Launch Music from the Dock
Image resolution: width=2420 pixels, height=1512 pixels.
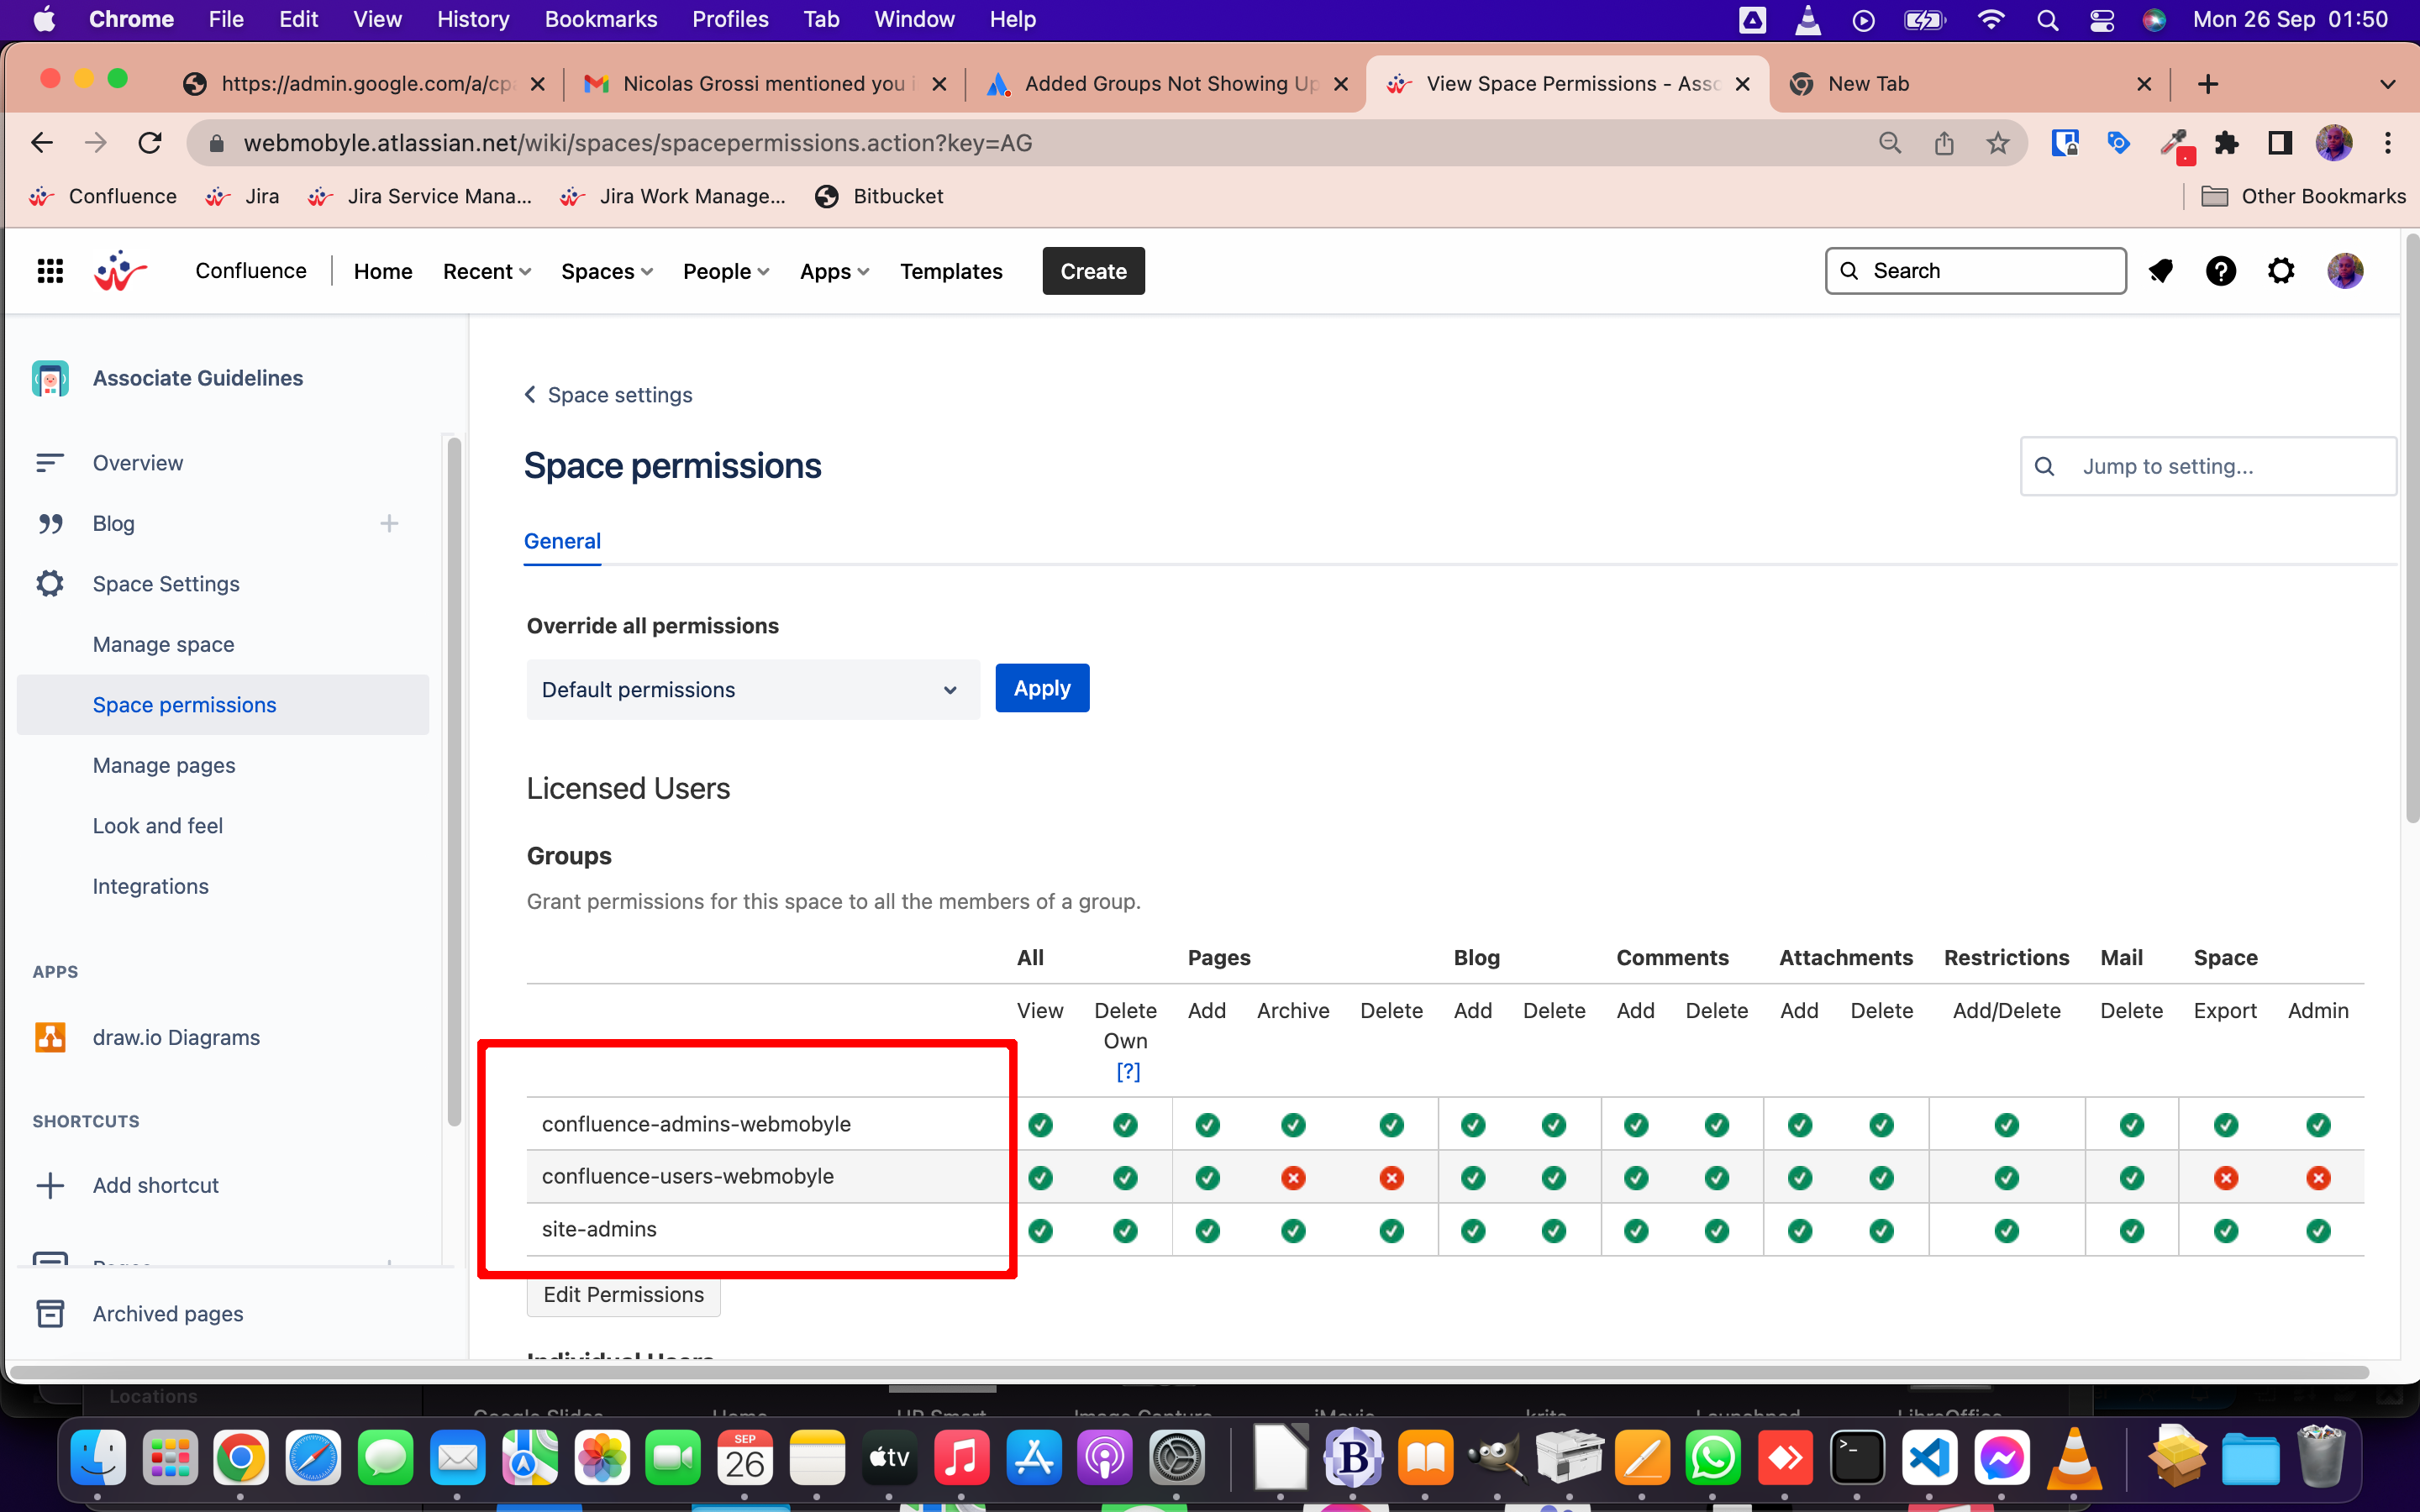(961, 1457)
